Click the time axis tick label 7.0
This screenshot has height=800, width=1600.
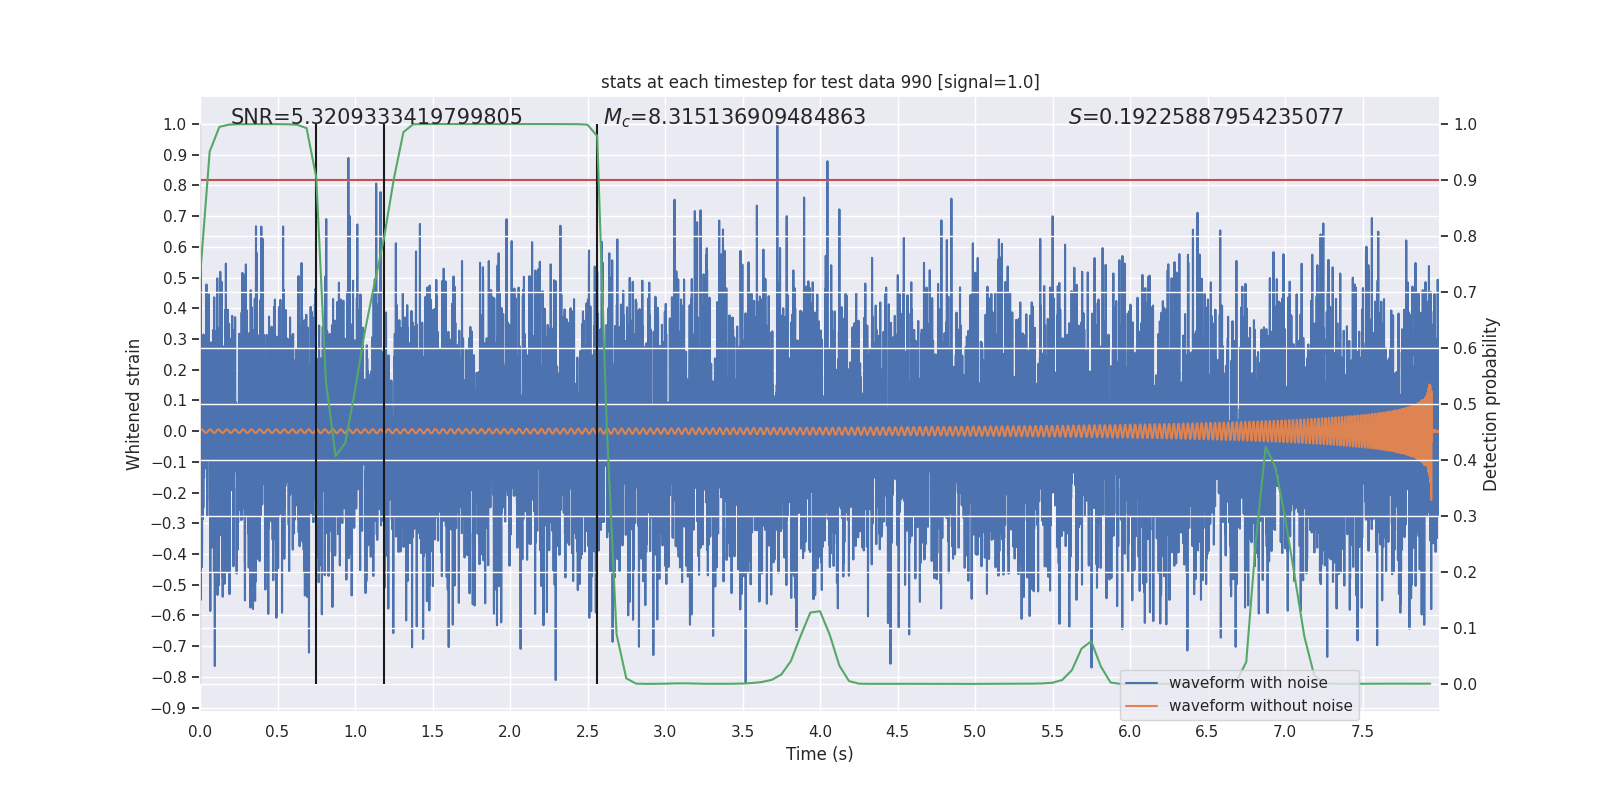(1285, 731)
